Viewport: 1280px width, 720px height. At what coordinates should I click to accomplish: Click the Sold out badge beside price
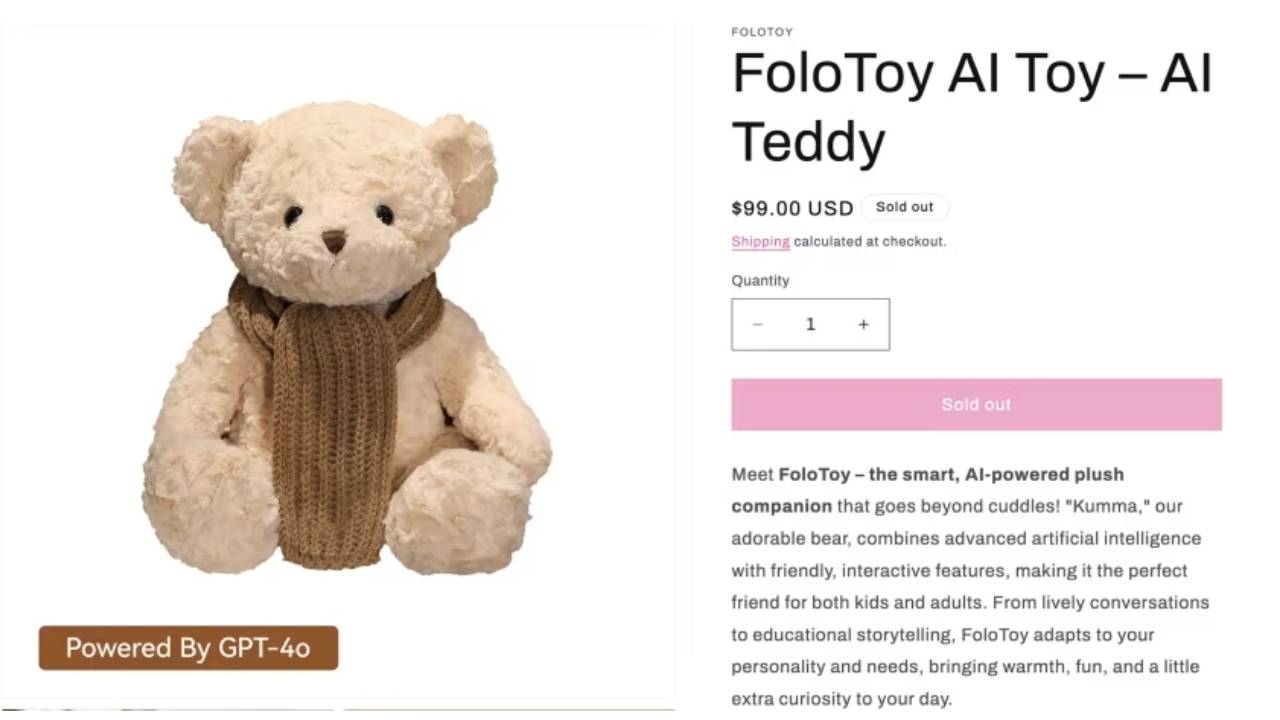tap(904, 207)
